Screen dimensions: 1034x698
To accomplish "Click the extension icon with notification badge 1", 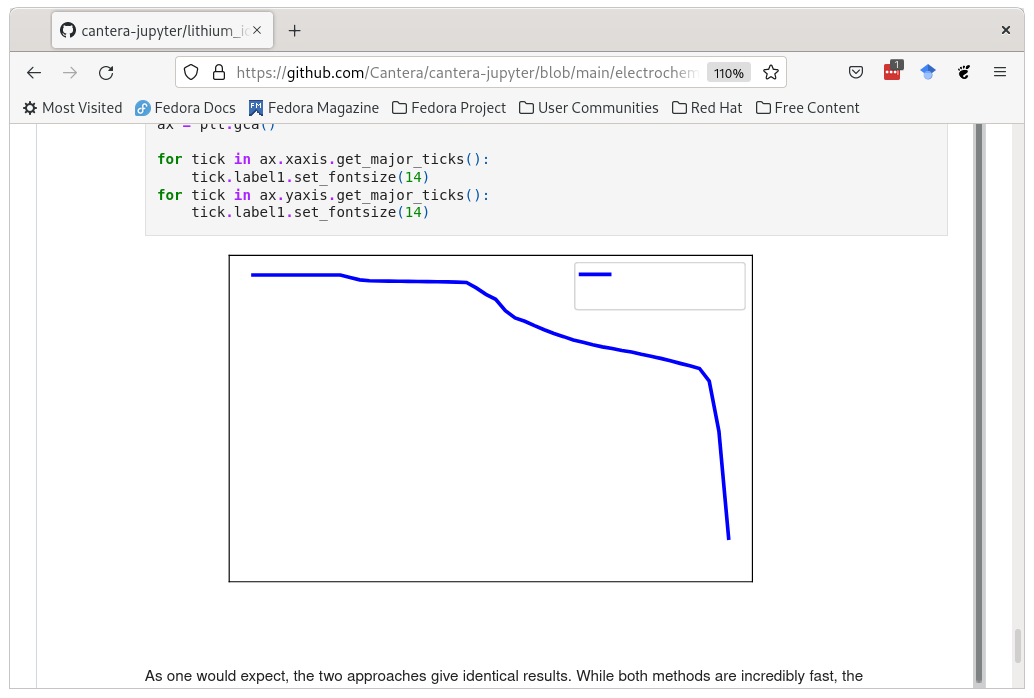I will point(892,72).
